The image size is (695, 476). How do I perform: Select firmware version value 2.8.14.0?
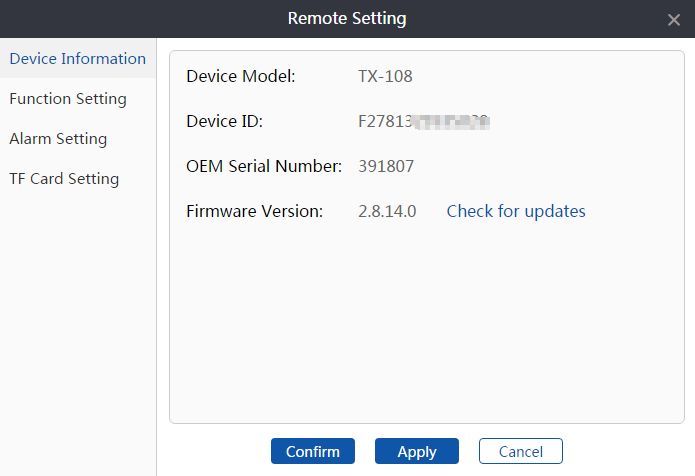coord(387,211)
